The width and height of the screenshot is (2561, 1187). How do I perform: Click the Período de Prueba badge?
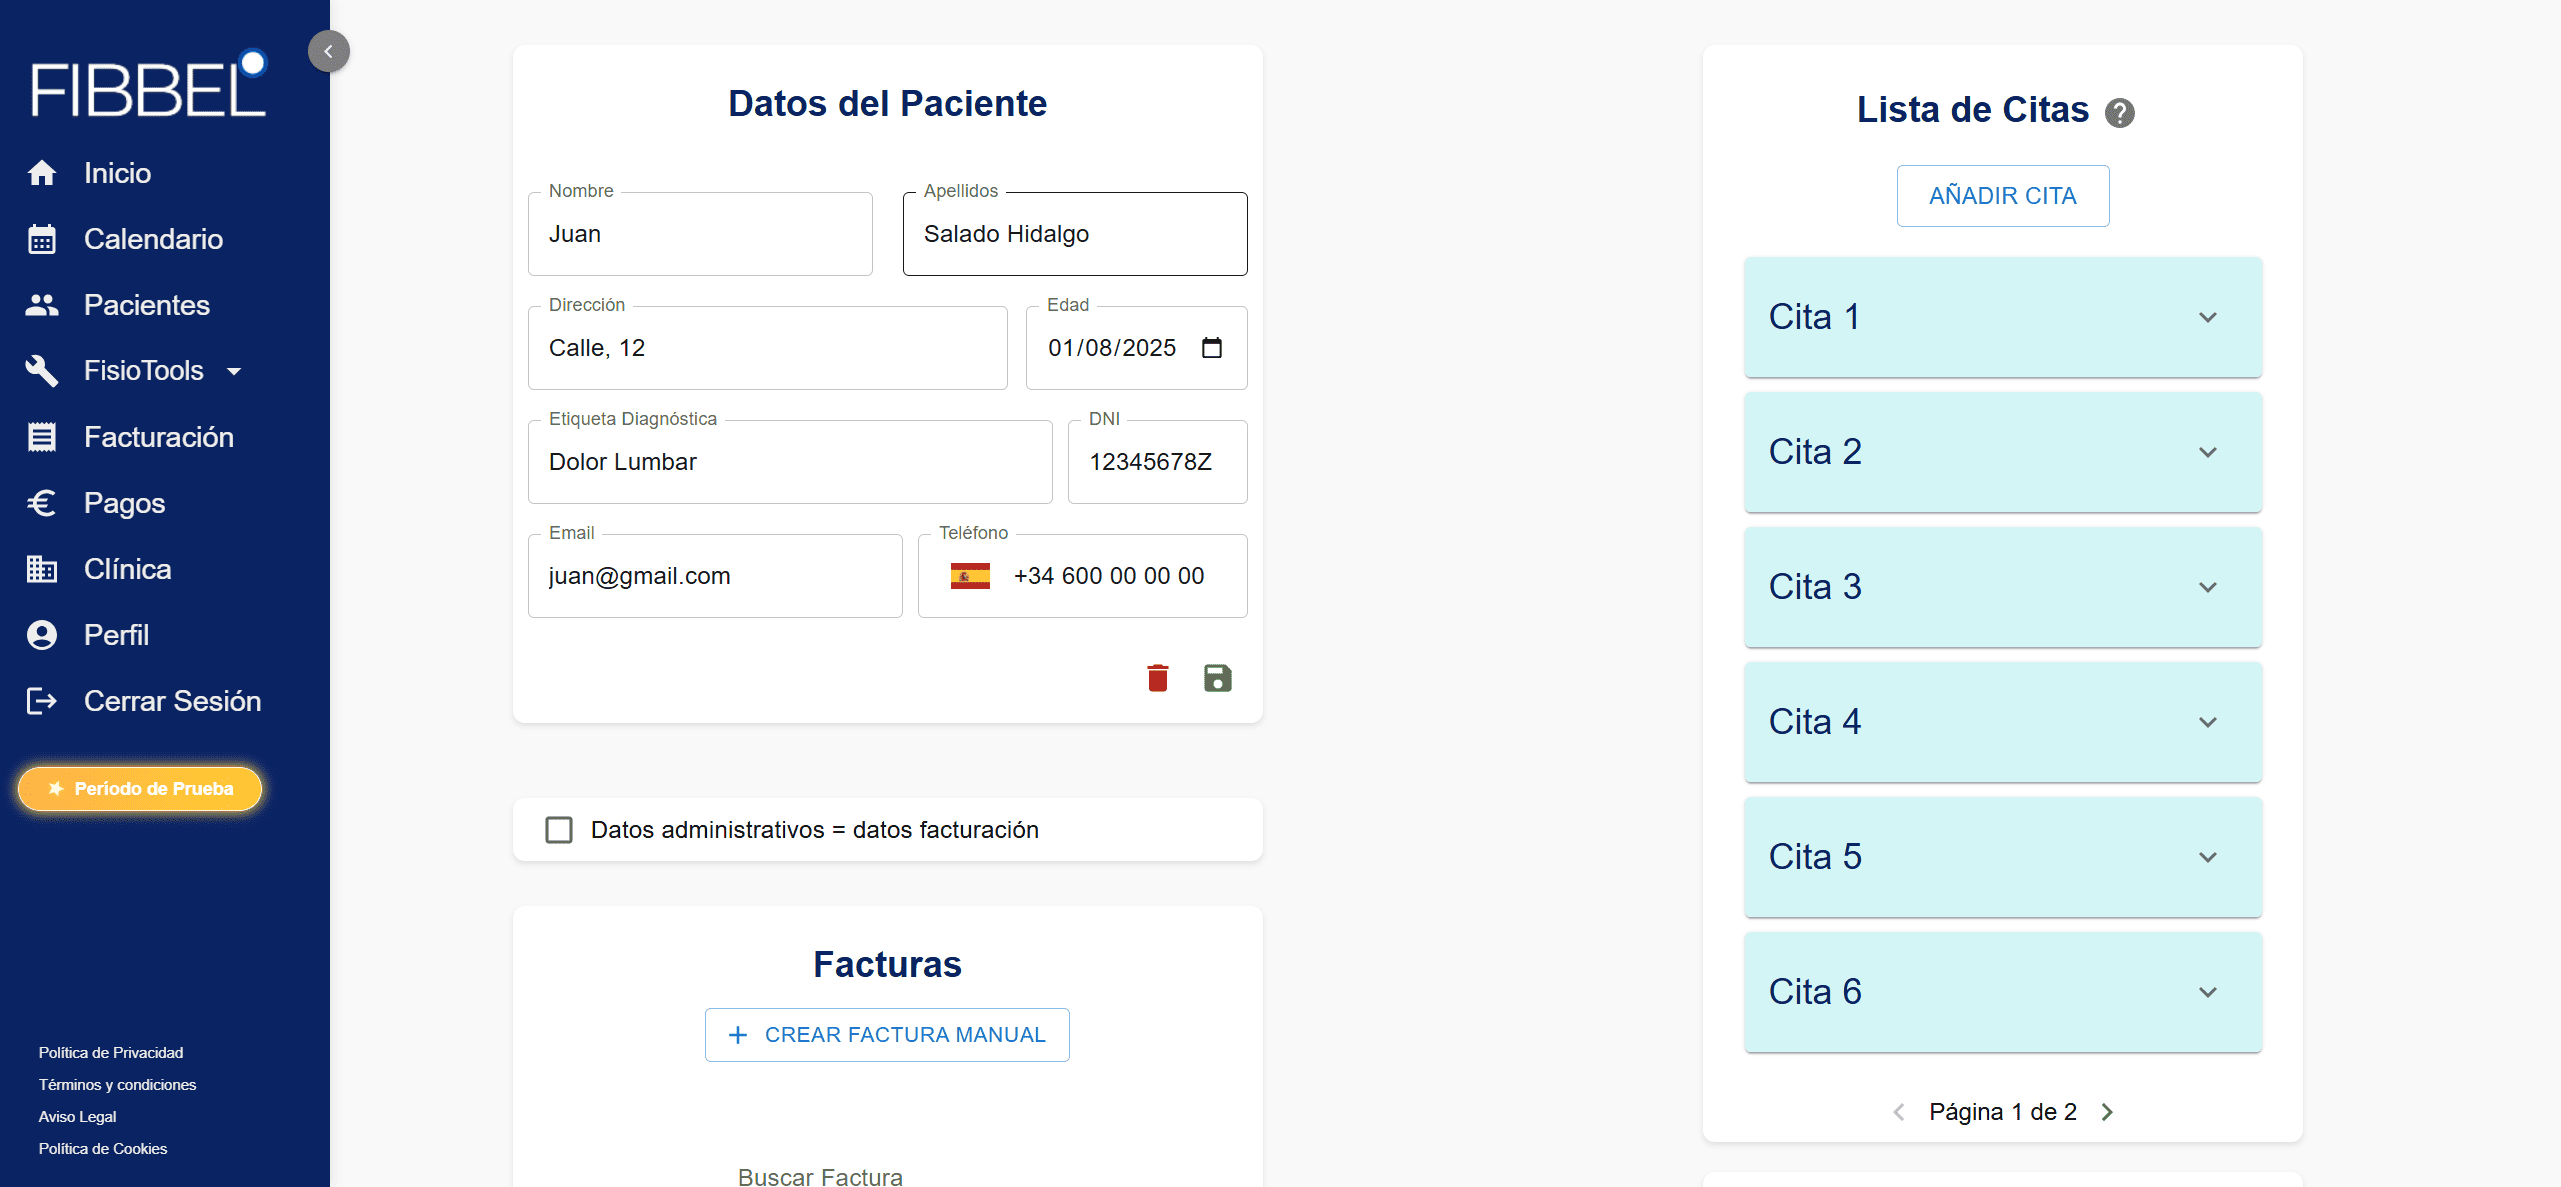point(140,789)
